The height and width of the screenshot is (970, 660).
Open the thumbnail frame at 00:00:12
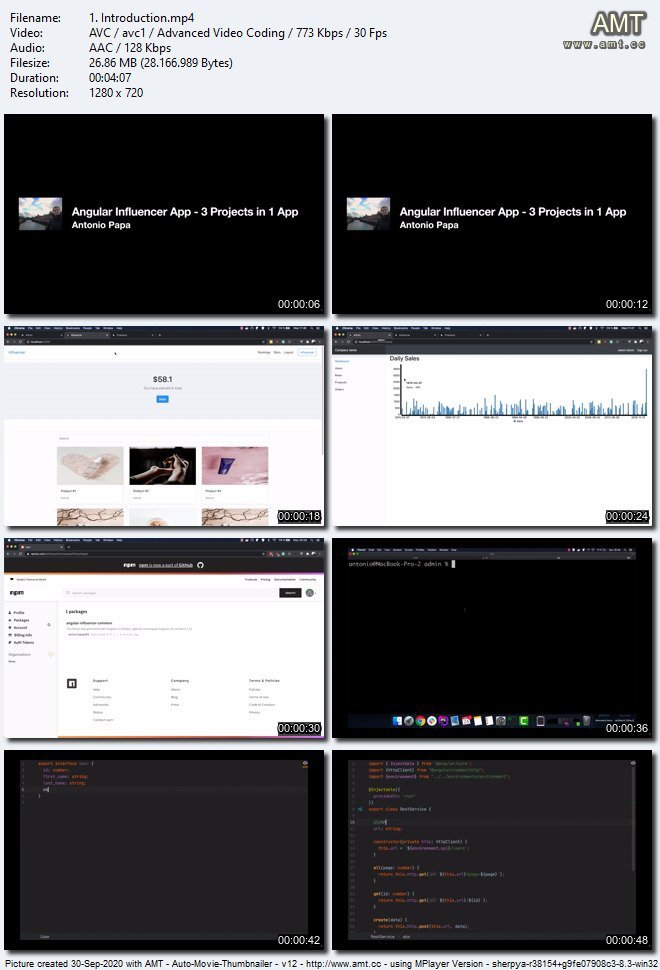pos(492,214)
